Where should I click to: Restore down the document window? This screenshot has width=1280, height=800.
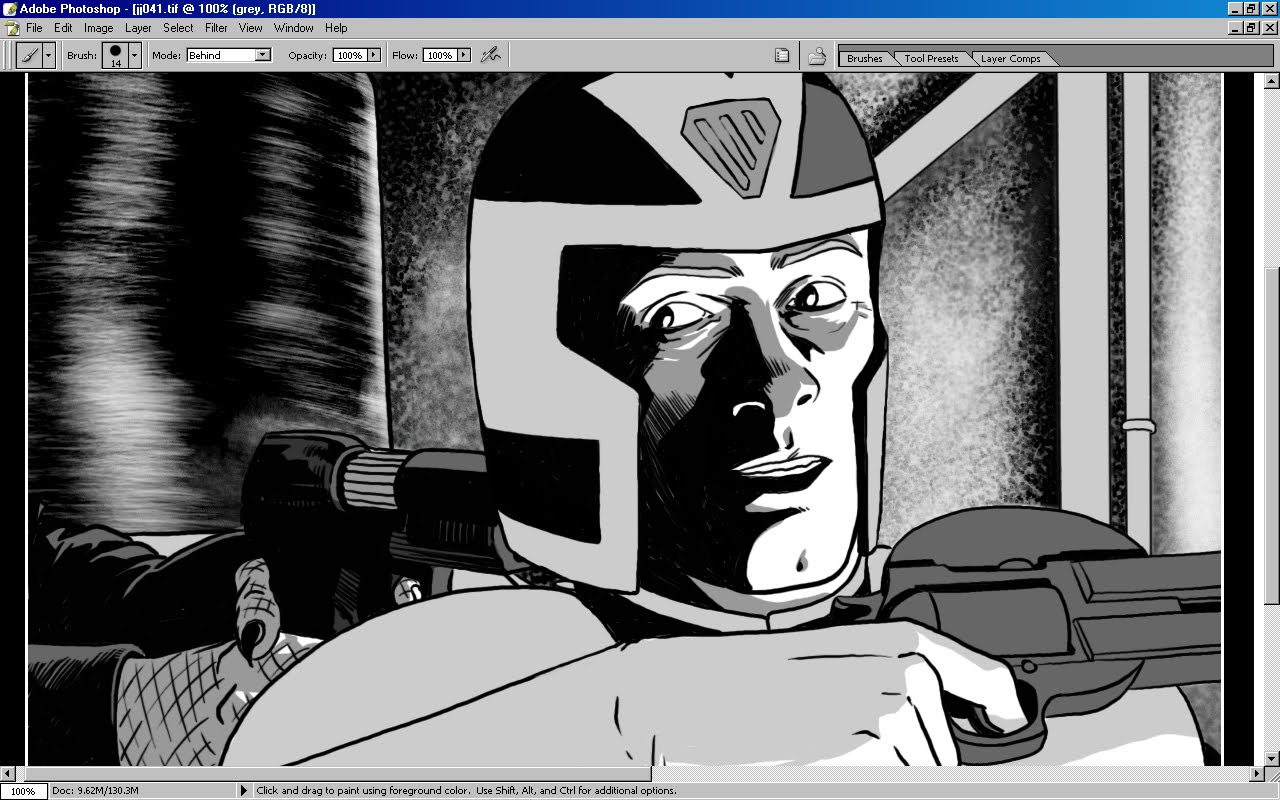coord(1252,28)
